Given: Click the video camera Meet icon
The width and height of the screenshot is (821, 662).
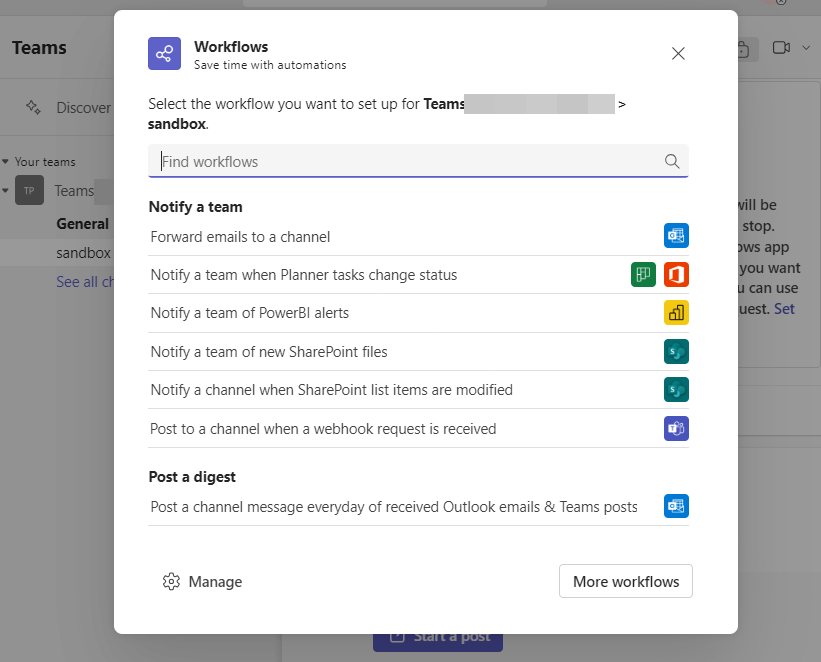Looking at the screenshot, I should coord(781,48).
